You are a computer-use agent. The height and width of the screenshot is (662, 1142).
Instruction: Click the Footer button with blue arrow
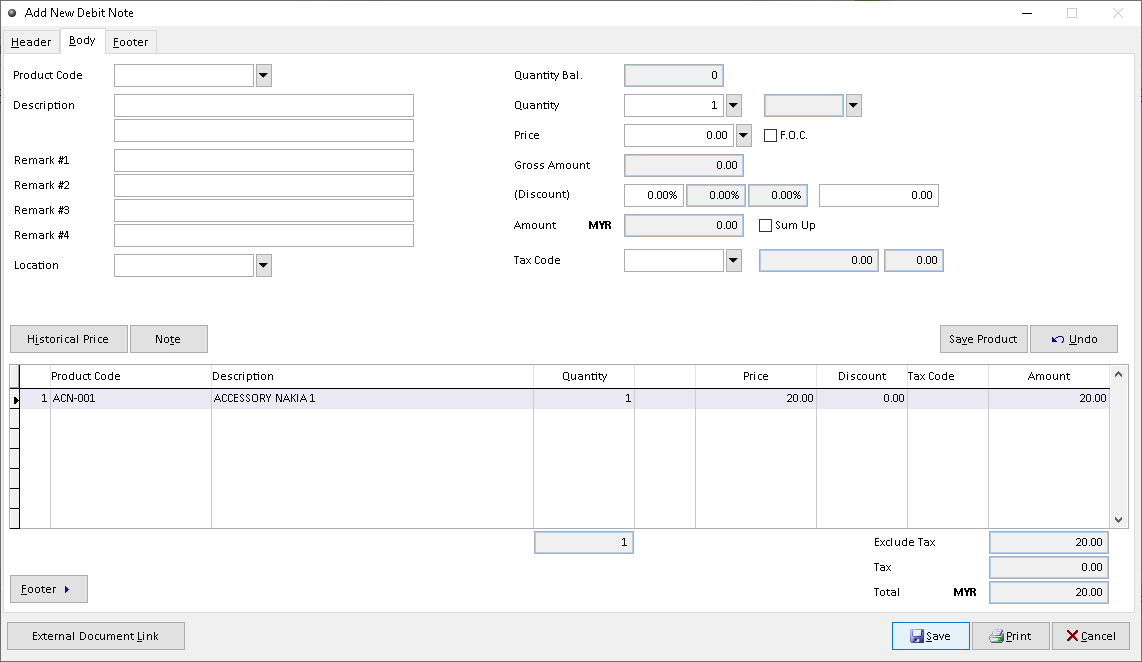[49, 589]
